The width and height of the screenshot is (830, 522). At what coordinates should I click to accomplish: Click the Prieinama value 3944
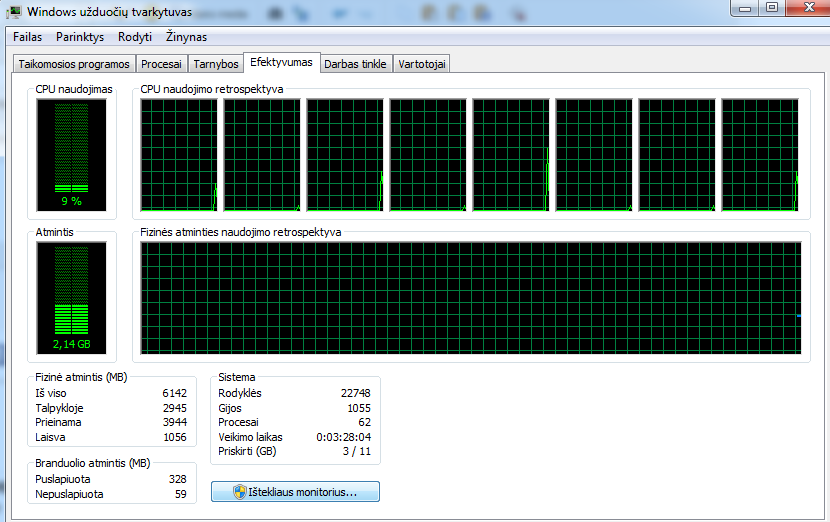point(175,422)
